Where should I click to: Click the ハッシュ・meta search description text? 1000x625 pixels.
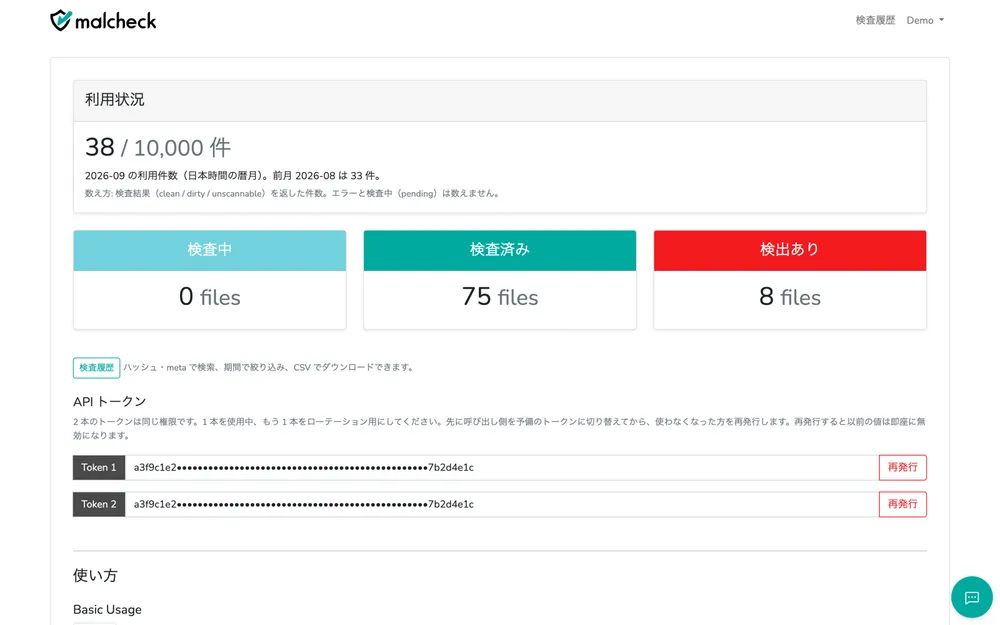pos(269,367)
